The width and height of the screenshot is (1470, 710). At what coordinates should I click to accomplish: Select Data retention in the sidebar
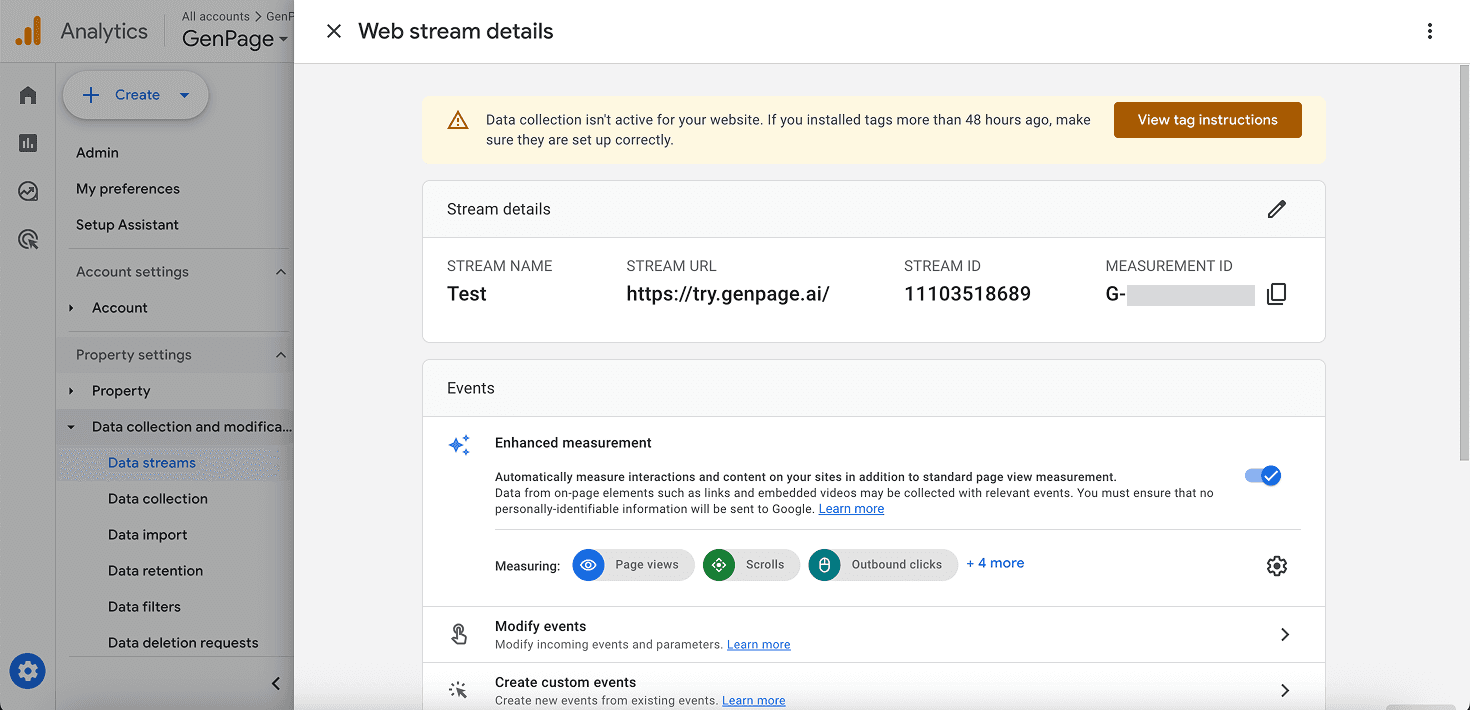point(155,571)
